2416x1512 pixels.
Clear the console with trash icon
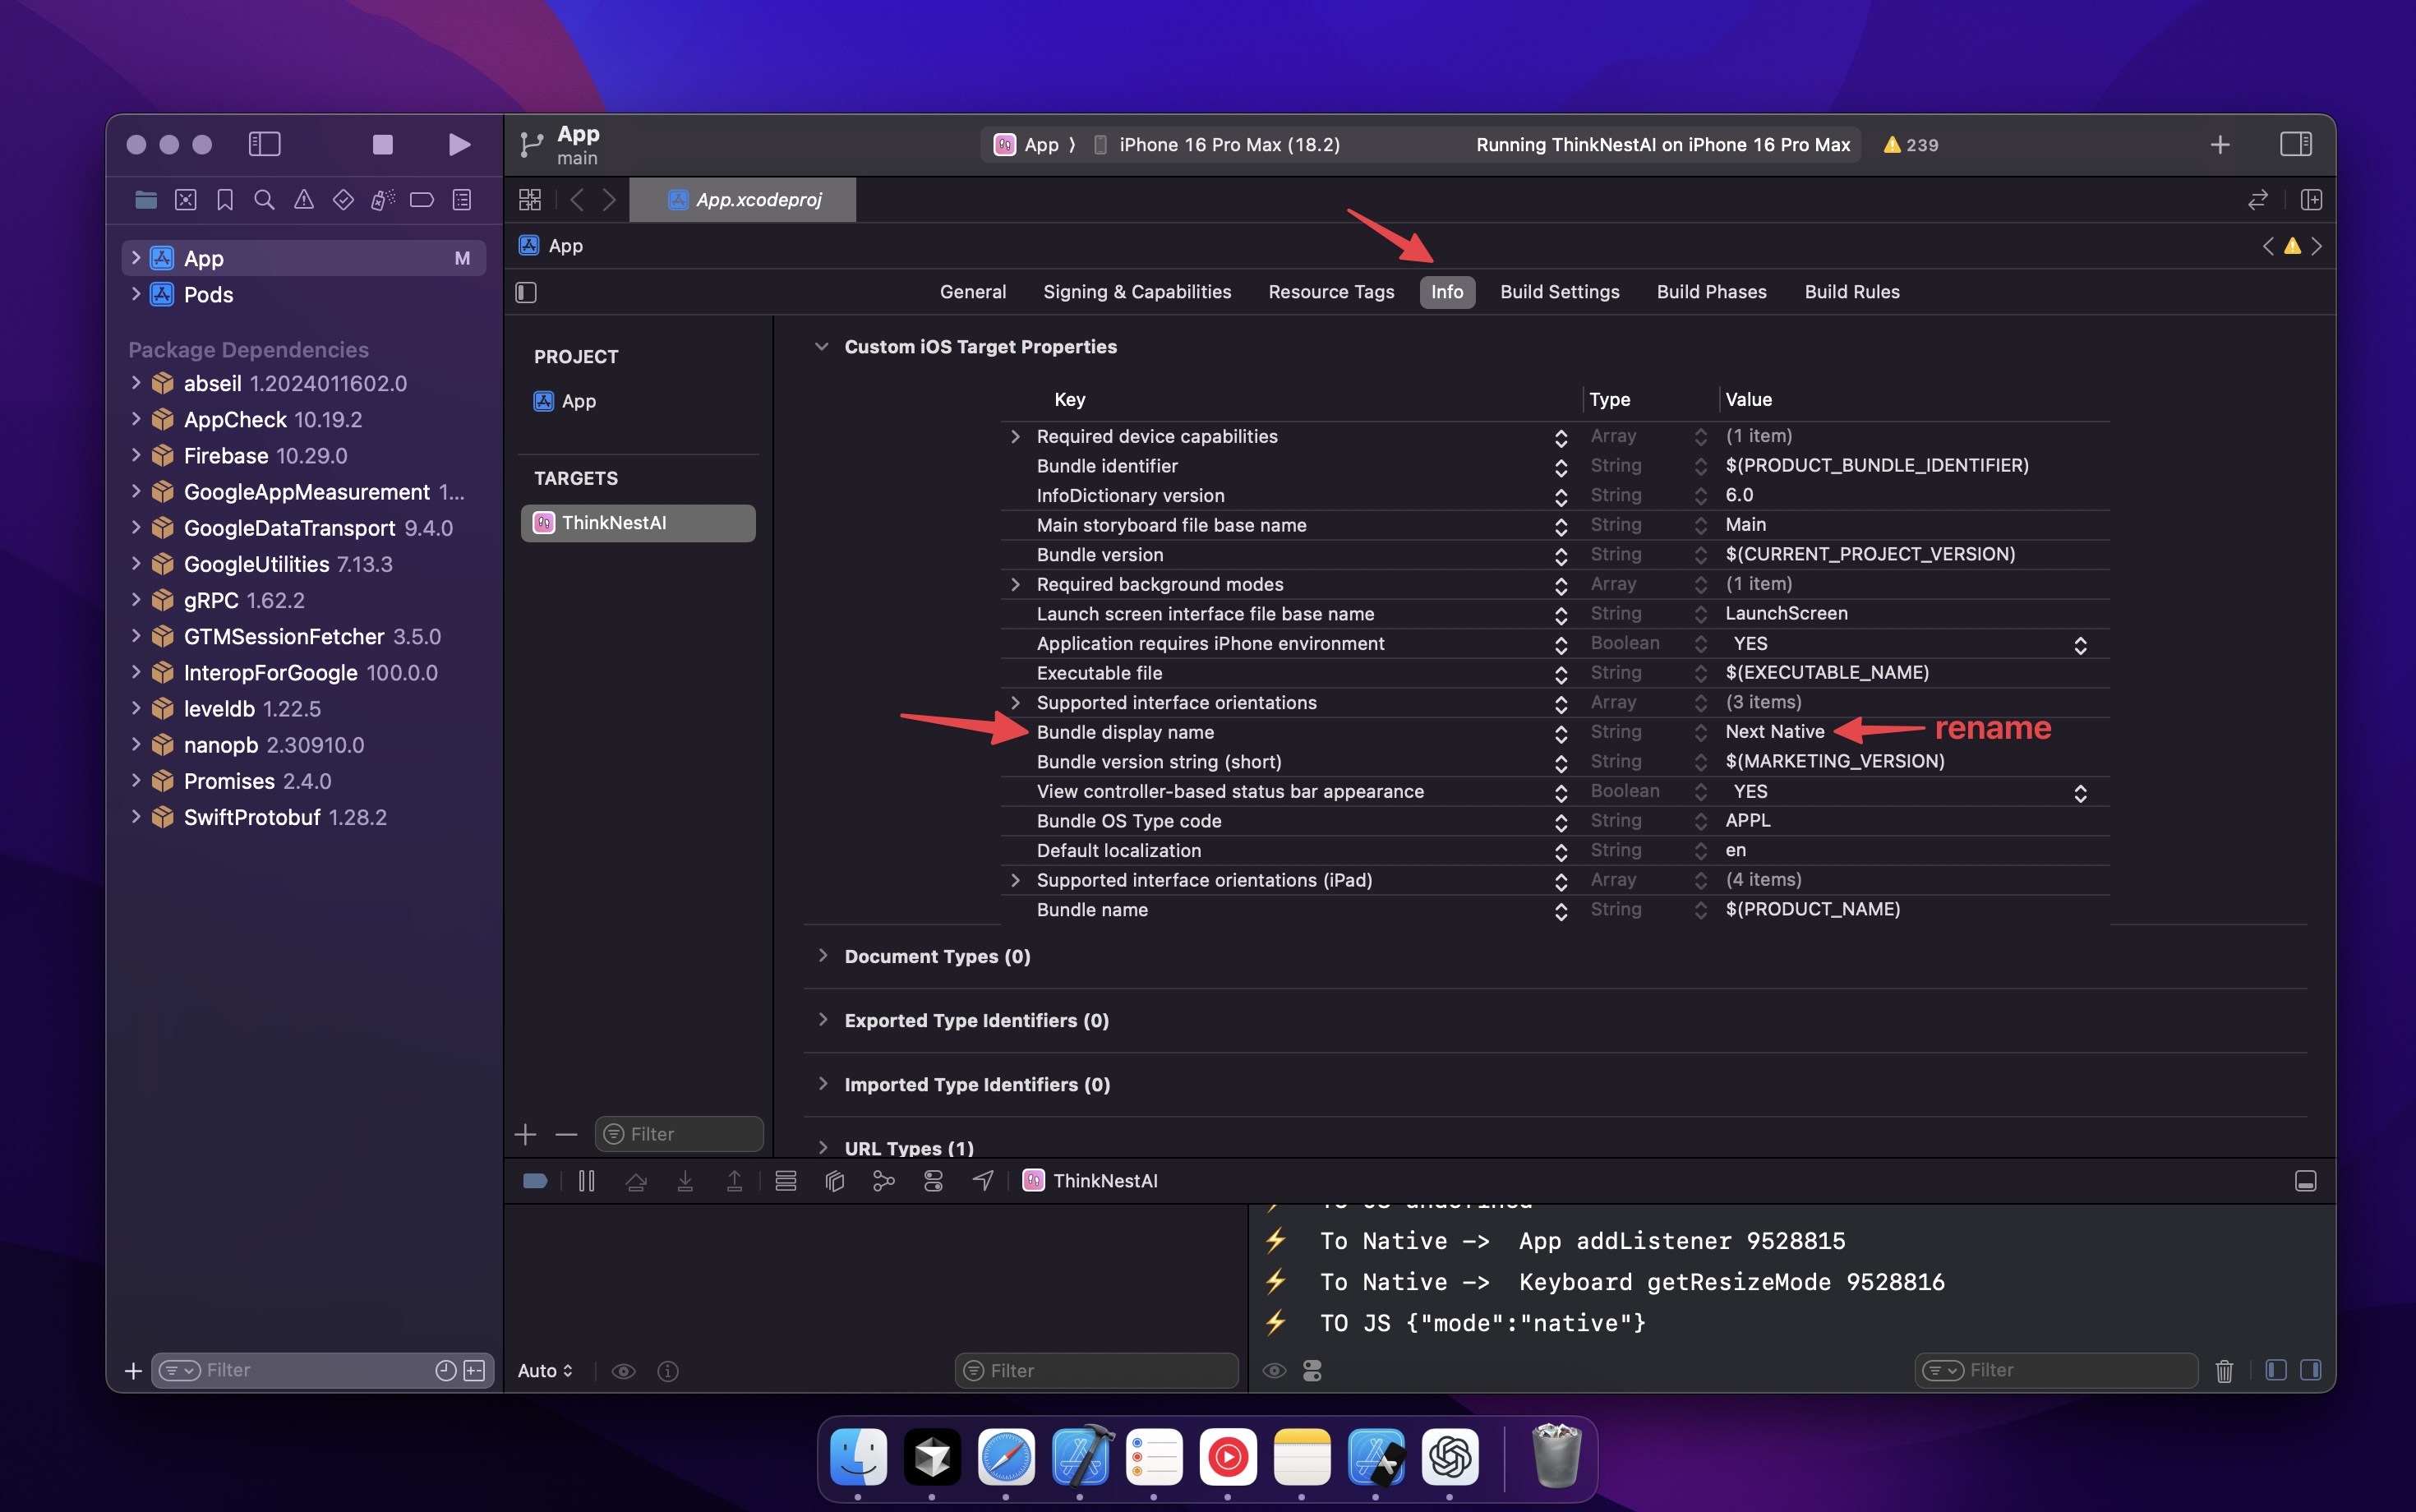(x=2224, y=1371)
